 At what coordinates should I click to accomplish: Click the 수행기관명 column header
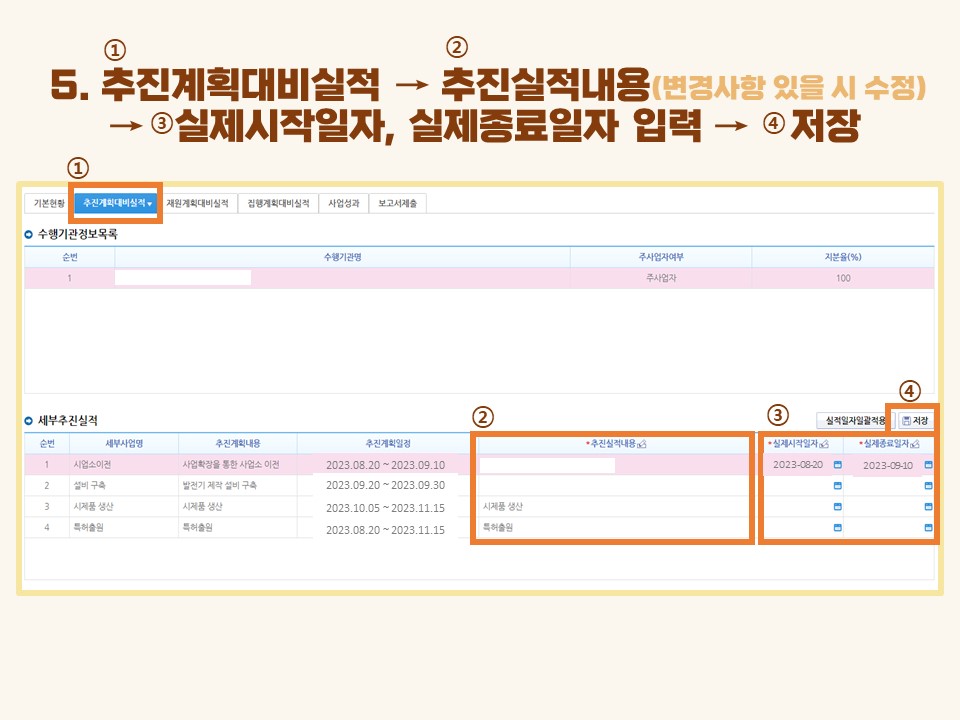click(x=342, y=257)
